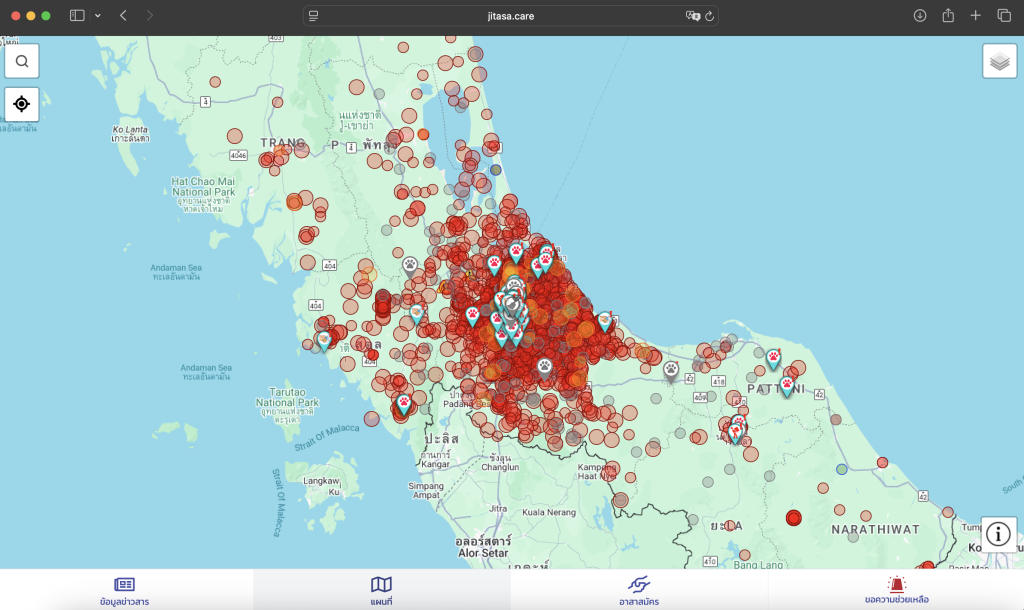Click the bright red circle above Narathiwat
The image size is (1024, 610).
tap(794, 518)
